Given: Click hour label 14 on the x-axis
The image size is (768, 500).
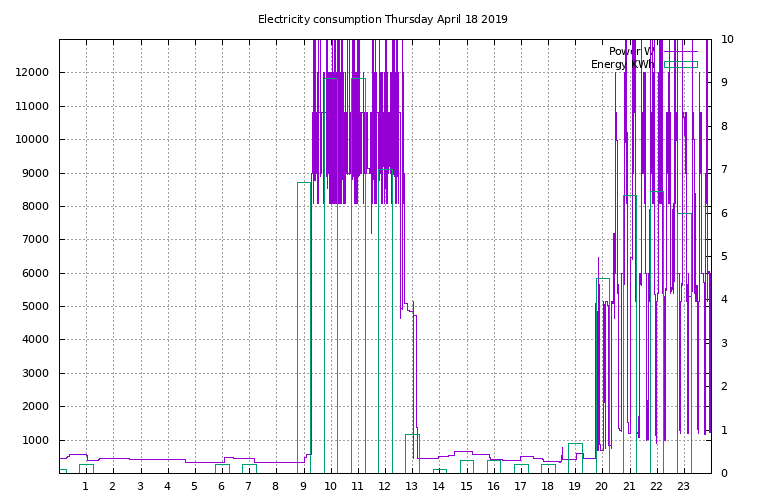Looking at the screenshot, I should pyautogui.click(x=438, y=486).
